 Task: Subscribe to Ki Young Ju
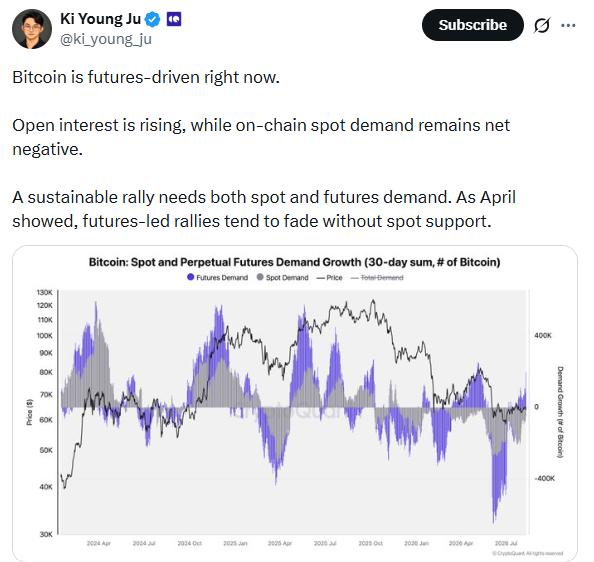[x=472, y=25]
